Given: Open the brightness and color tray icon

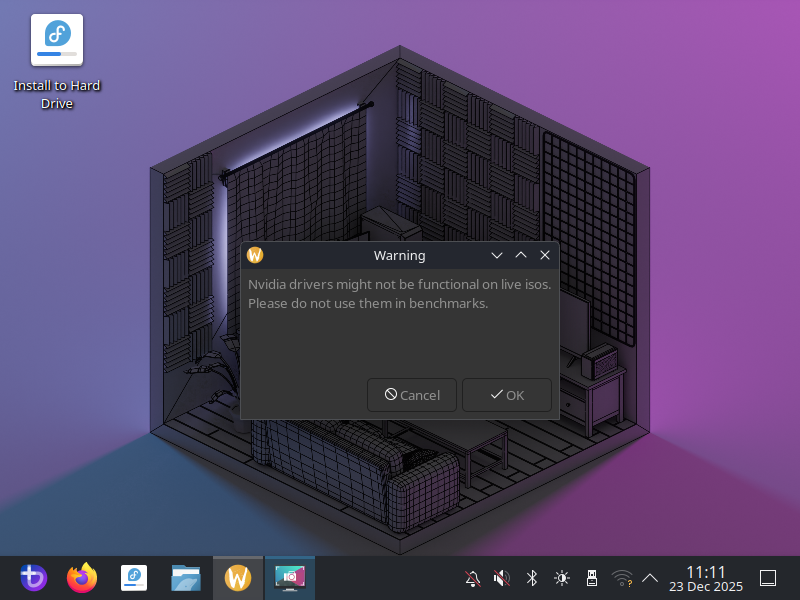Looking at the screenshot, I should pyautogui.click(x=562, y=579).
